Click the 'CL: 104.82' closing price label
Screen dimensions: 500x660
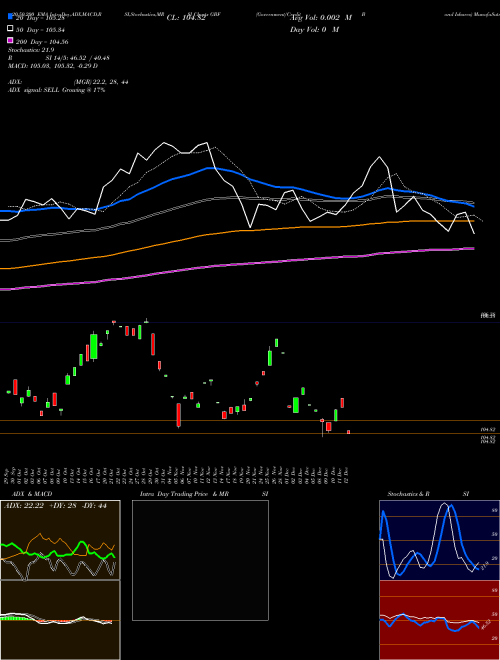click(x=186, y=18)
